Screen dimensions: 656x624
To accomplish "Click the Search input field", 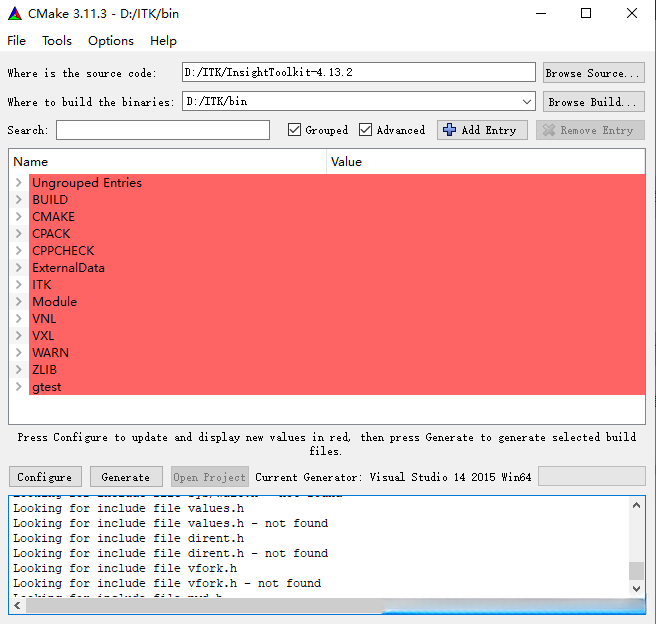I will 163,130.
